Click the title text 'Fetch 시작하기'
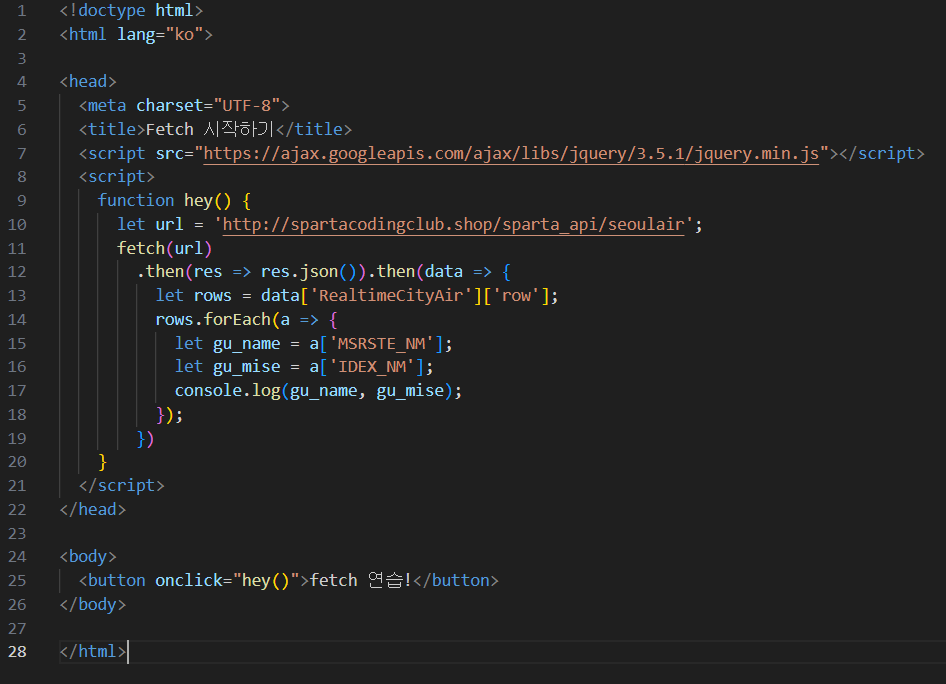946x684 pixels. [x=209, y=129]
